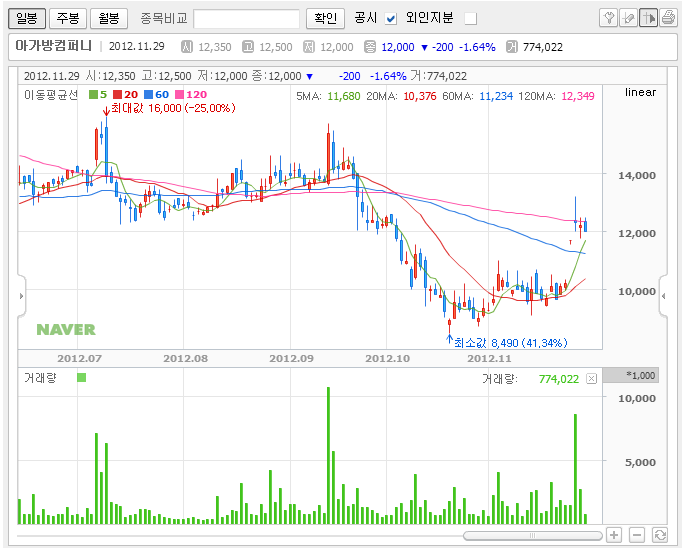The image size is (682, 548).
Task: Click the 아가방컴퍼니 stock name
Action: [53, 46]
